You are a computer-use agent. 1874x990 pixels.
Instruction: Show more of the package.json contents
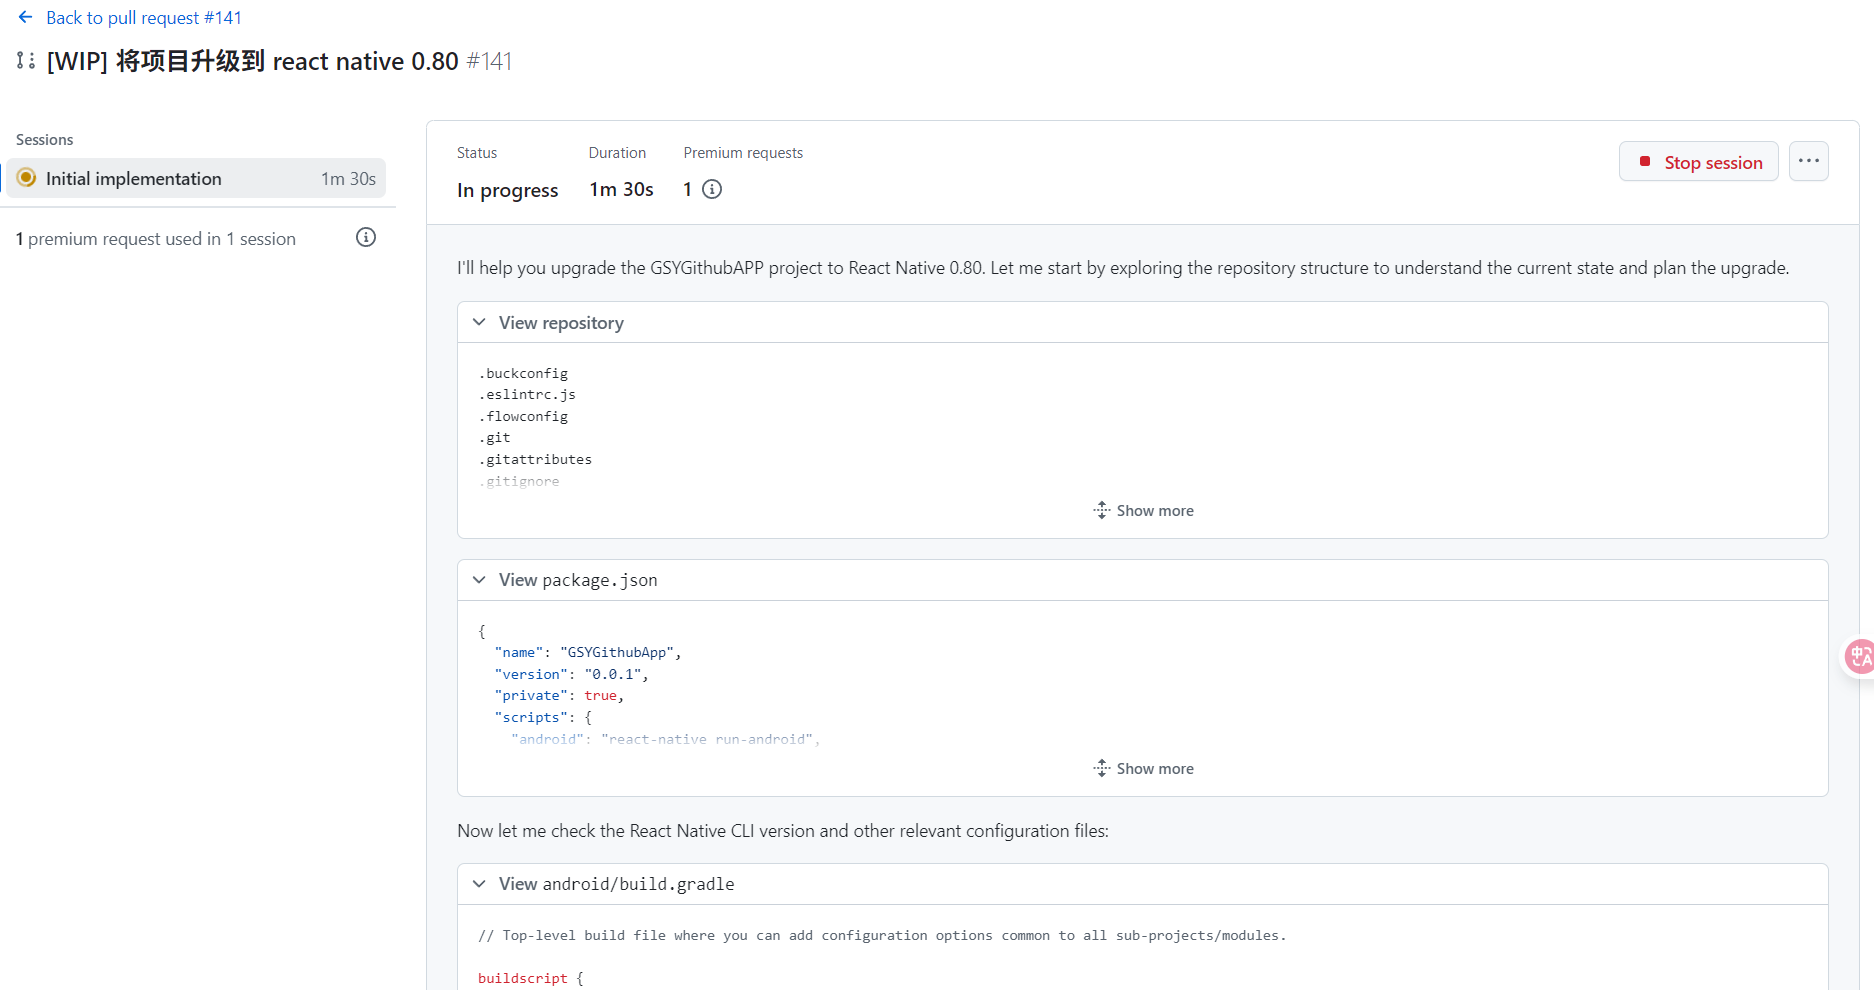(x=1143, y=769)
